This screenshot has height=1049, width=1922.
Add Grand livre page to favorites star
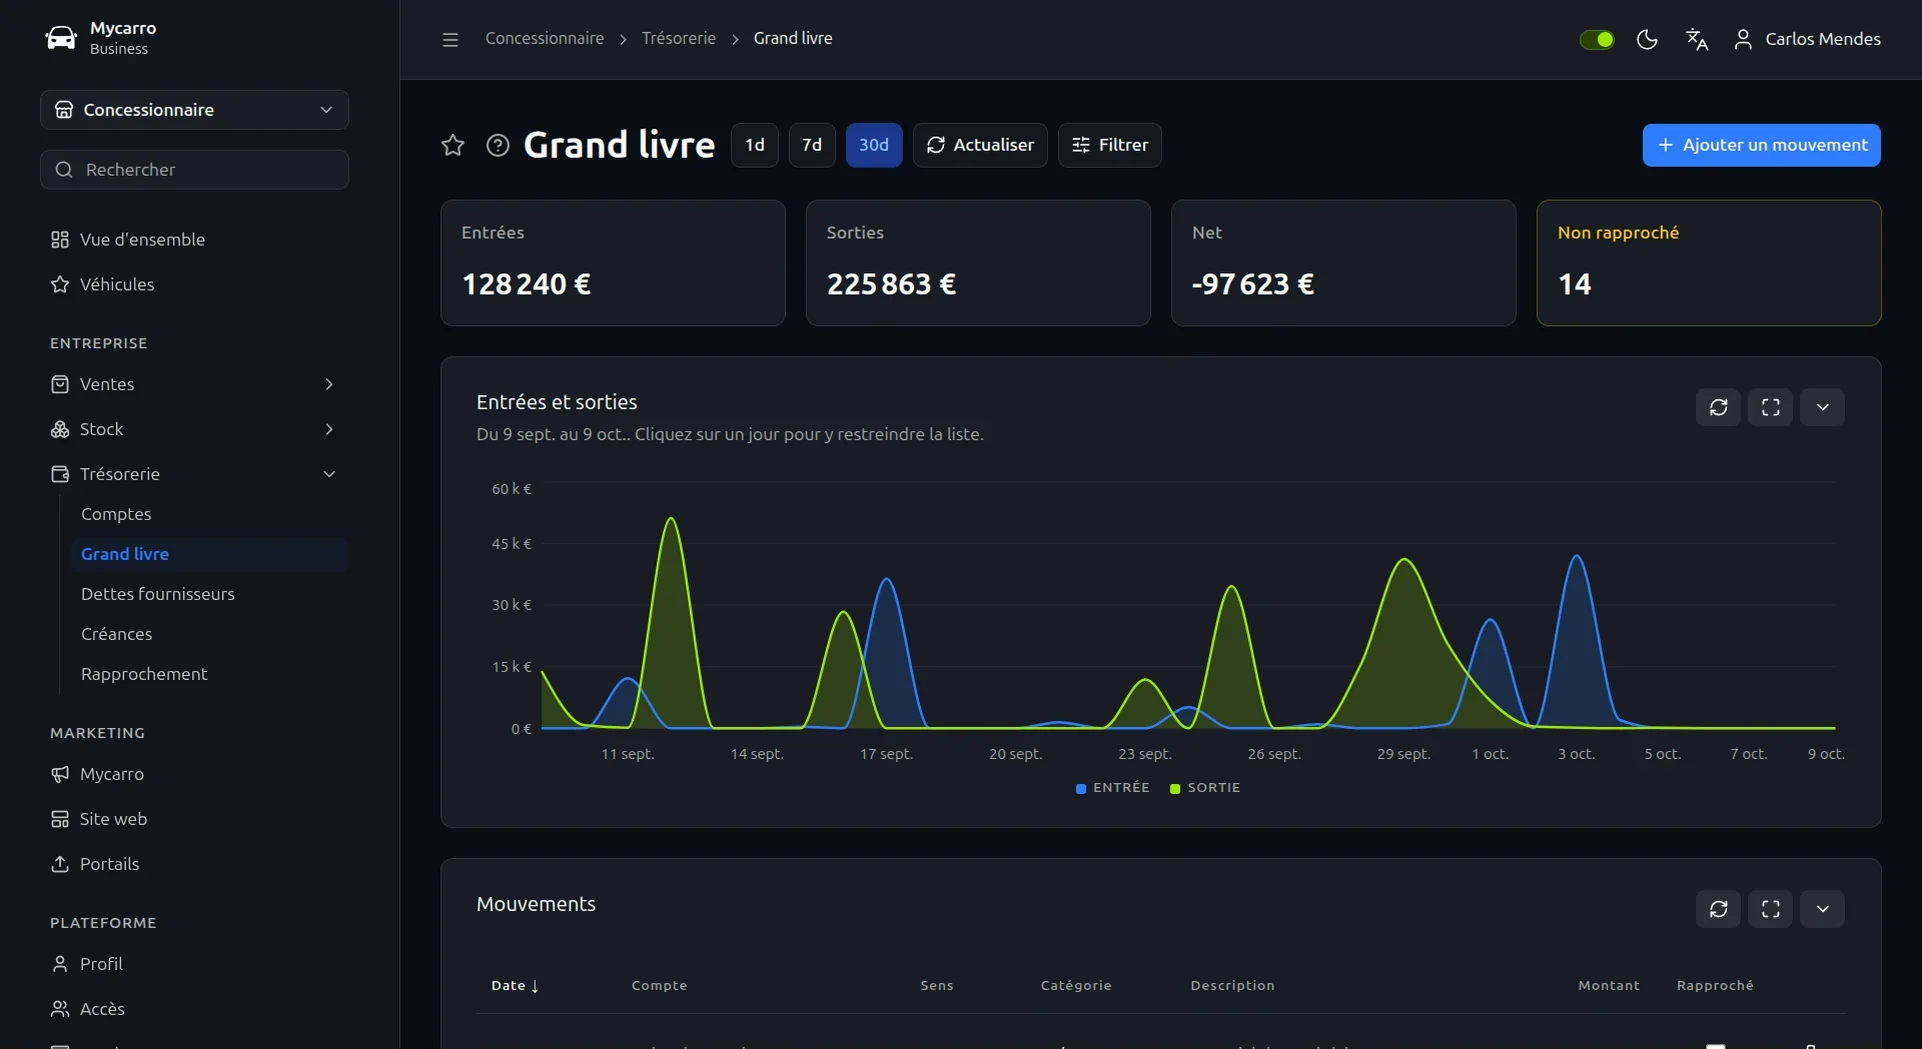tap(453, 145)
